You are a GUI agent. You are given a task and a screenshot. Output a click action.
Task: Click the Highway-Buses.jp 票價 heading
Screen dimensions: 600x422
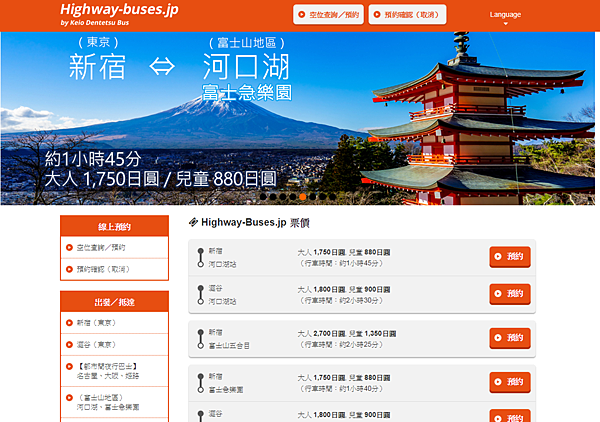(255, 222)
